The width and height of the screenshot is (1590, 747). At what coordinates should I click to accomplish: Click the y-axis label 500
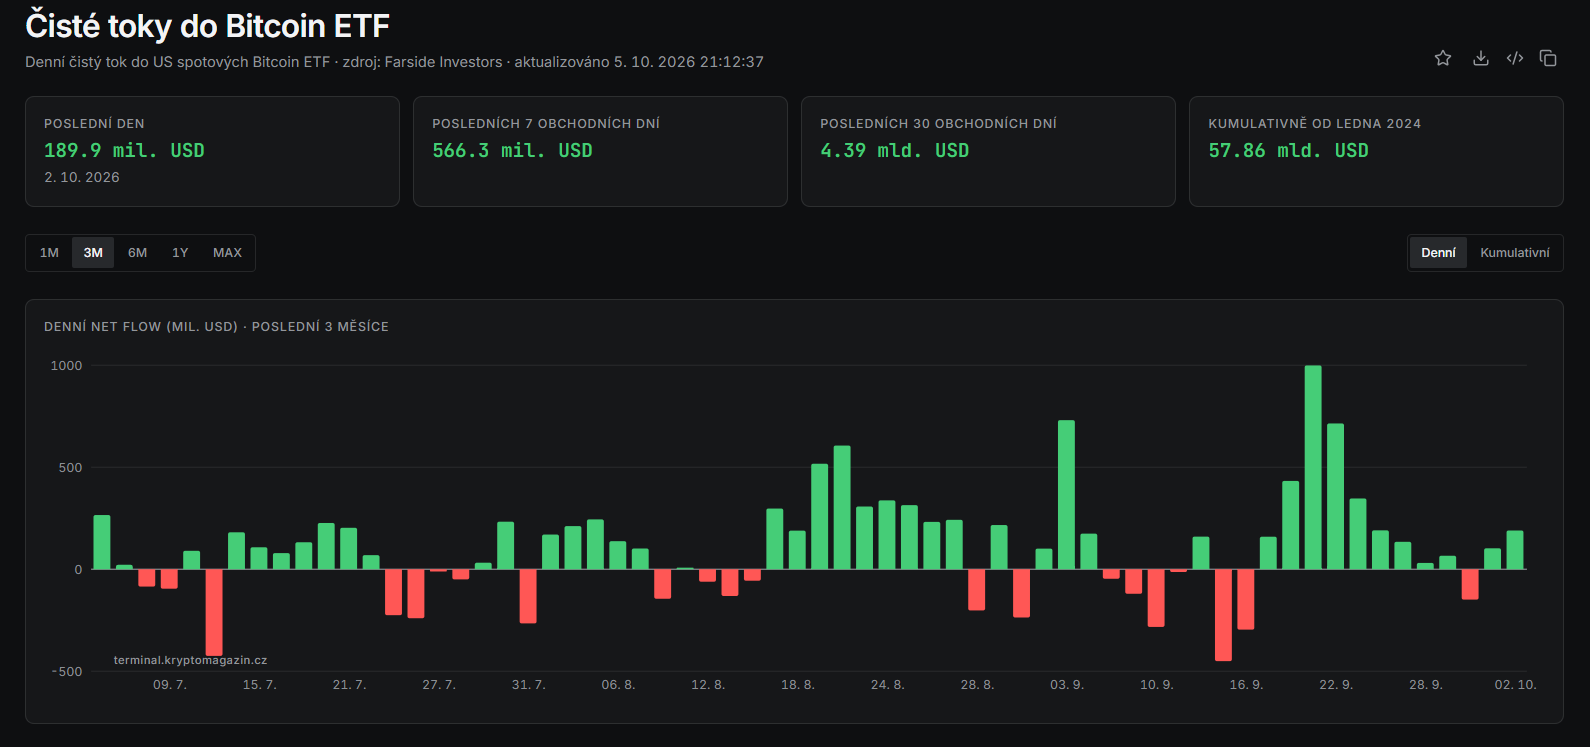[70, 468]
